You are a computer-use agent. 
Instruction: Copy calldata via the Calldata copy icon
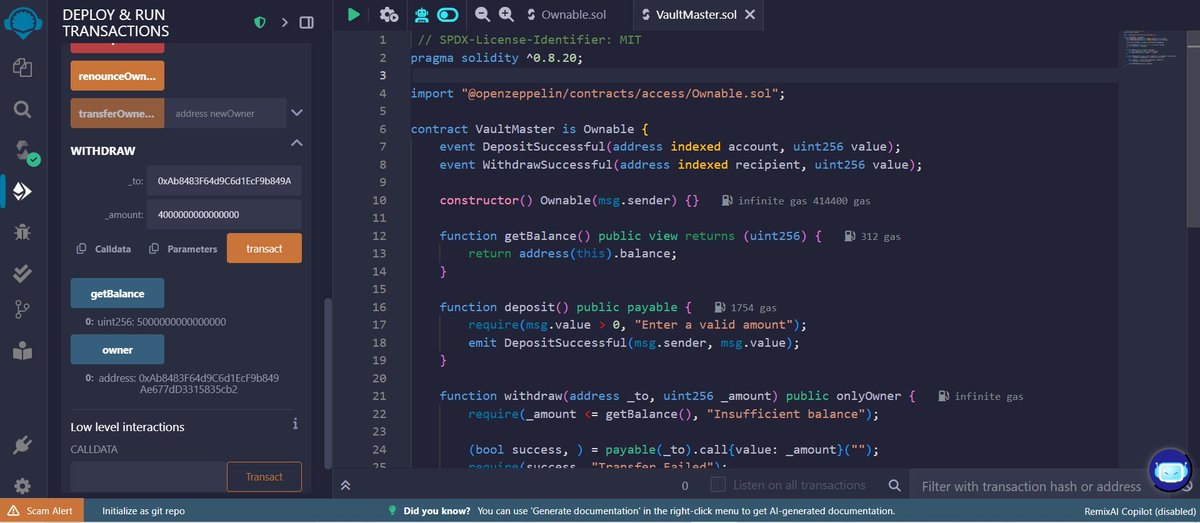click(83, 249)
